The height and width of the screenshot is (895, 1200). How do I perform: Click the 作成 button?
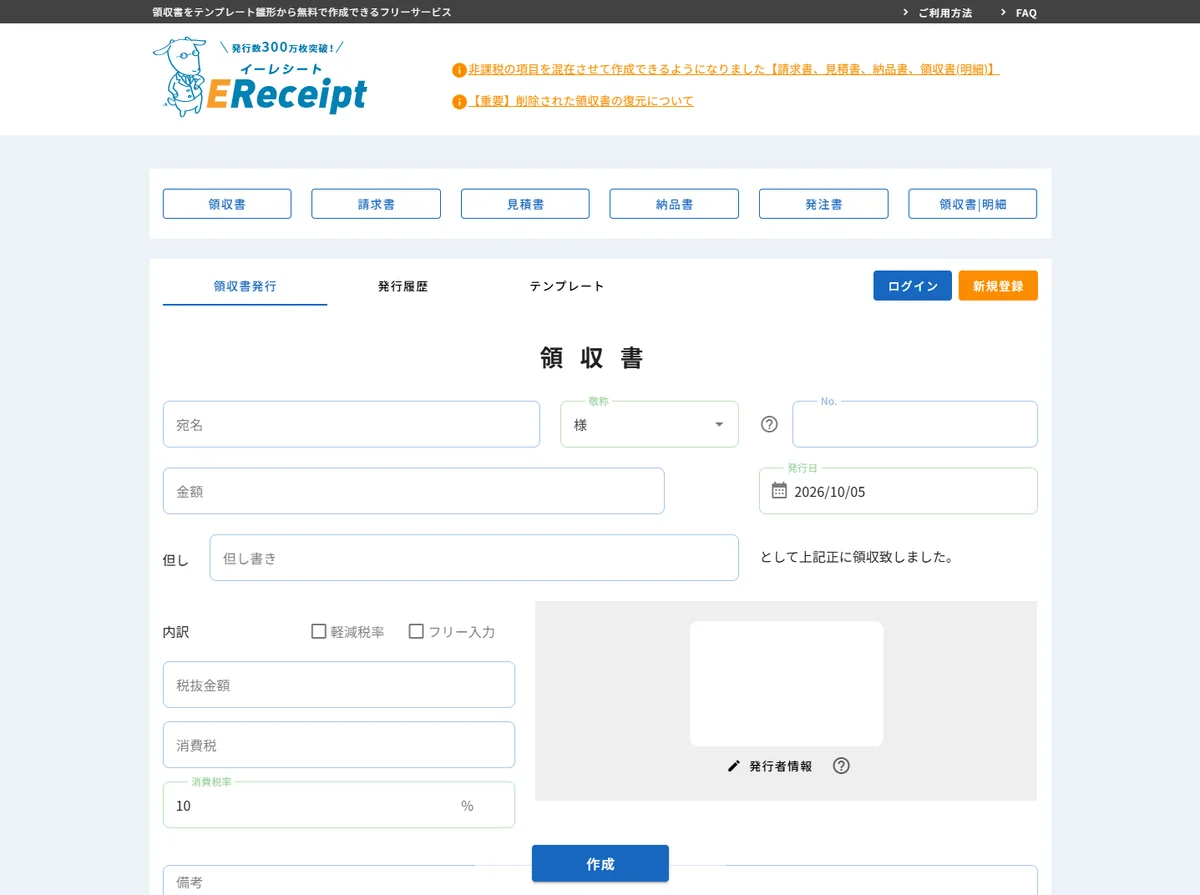(x=600, y=864)
